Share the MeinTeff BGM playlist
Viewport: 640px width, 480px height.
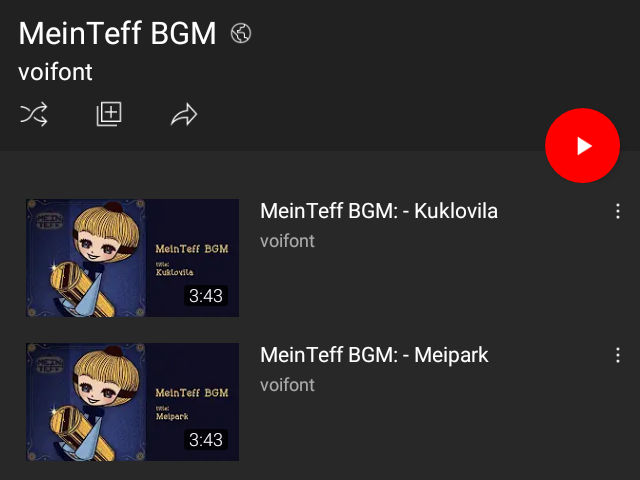pyautogui.click(x=184, y=115)
